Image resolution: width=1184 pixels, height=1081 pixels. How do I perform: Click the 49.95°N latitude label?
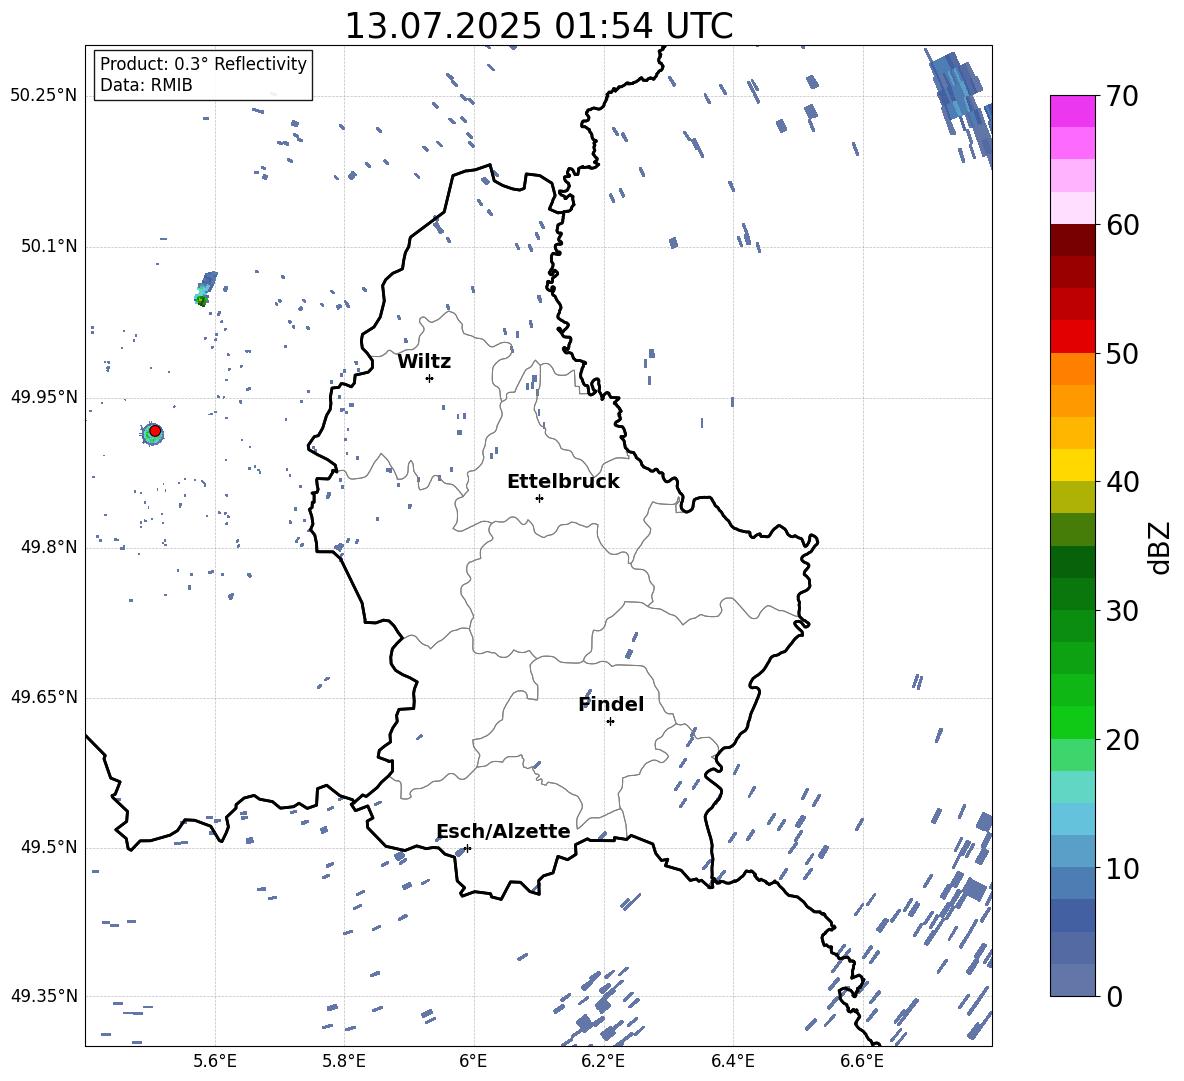[44, 397]
